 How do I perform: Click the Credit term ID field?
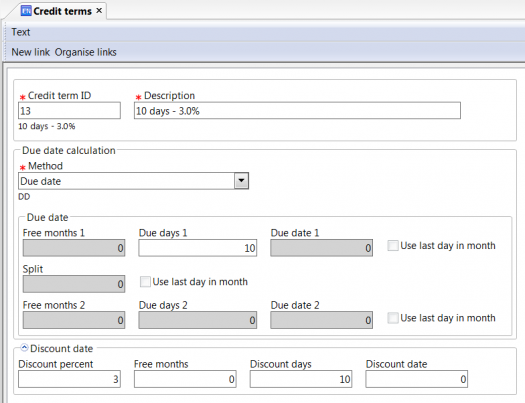(x=69, y=111)
